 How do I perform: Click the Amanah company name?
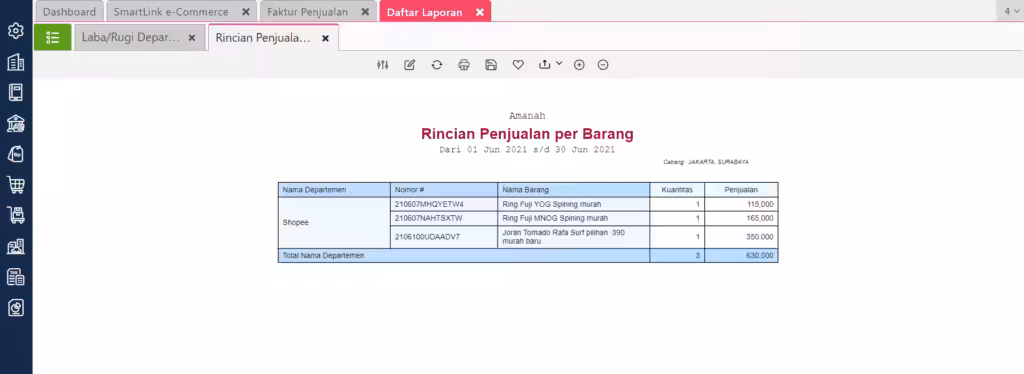tap(528, 116)
